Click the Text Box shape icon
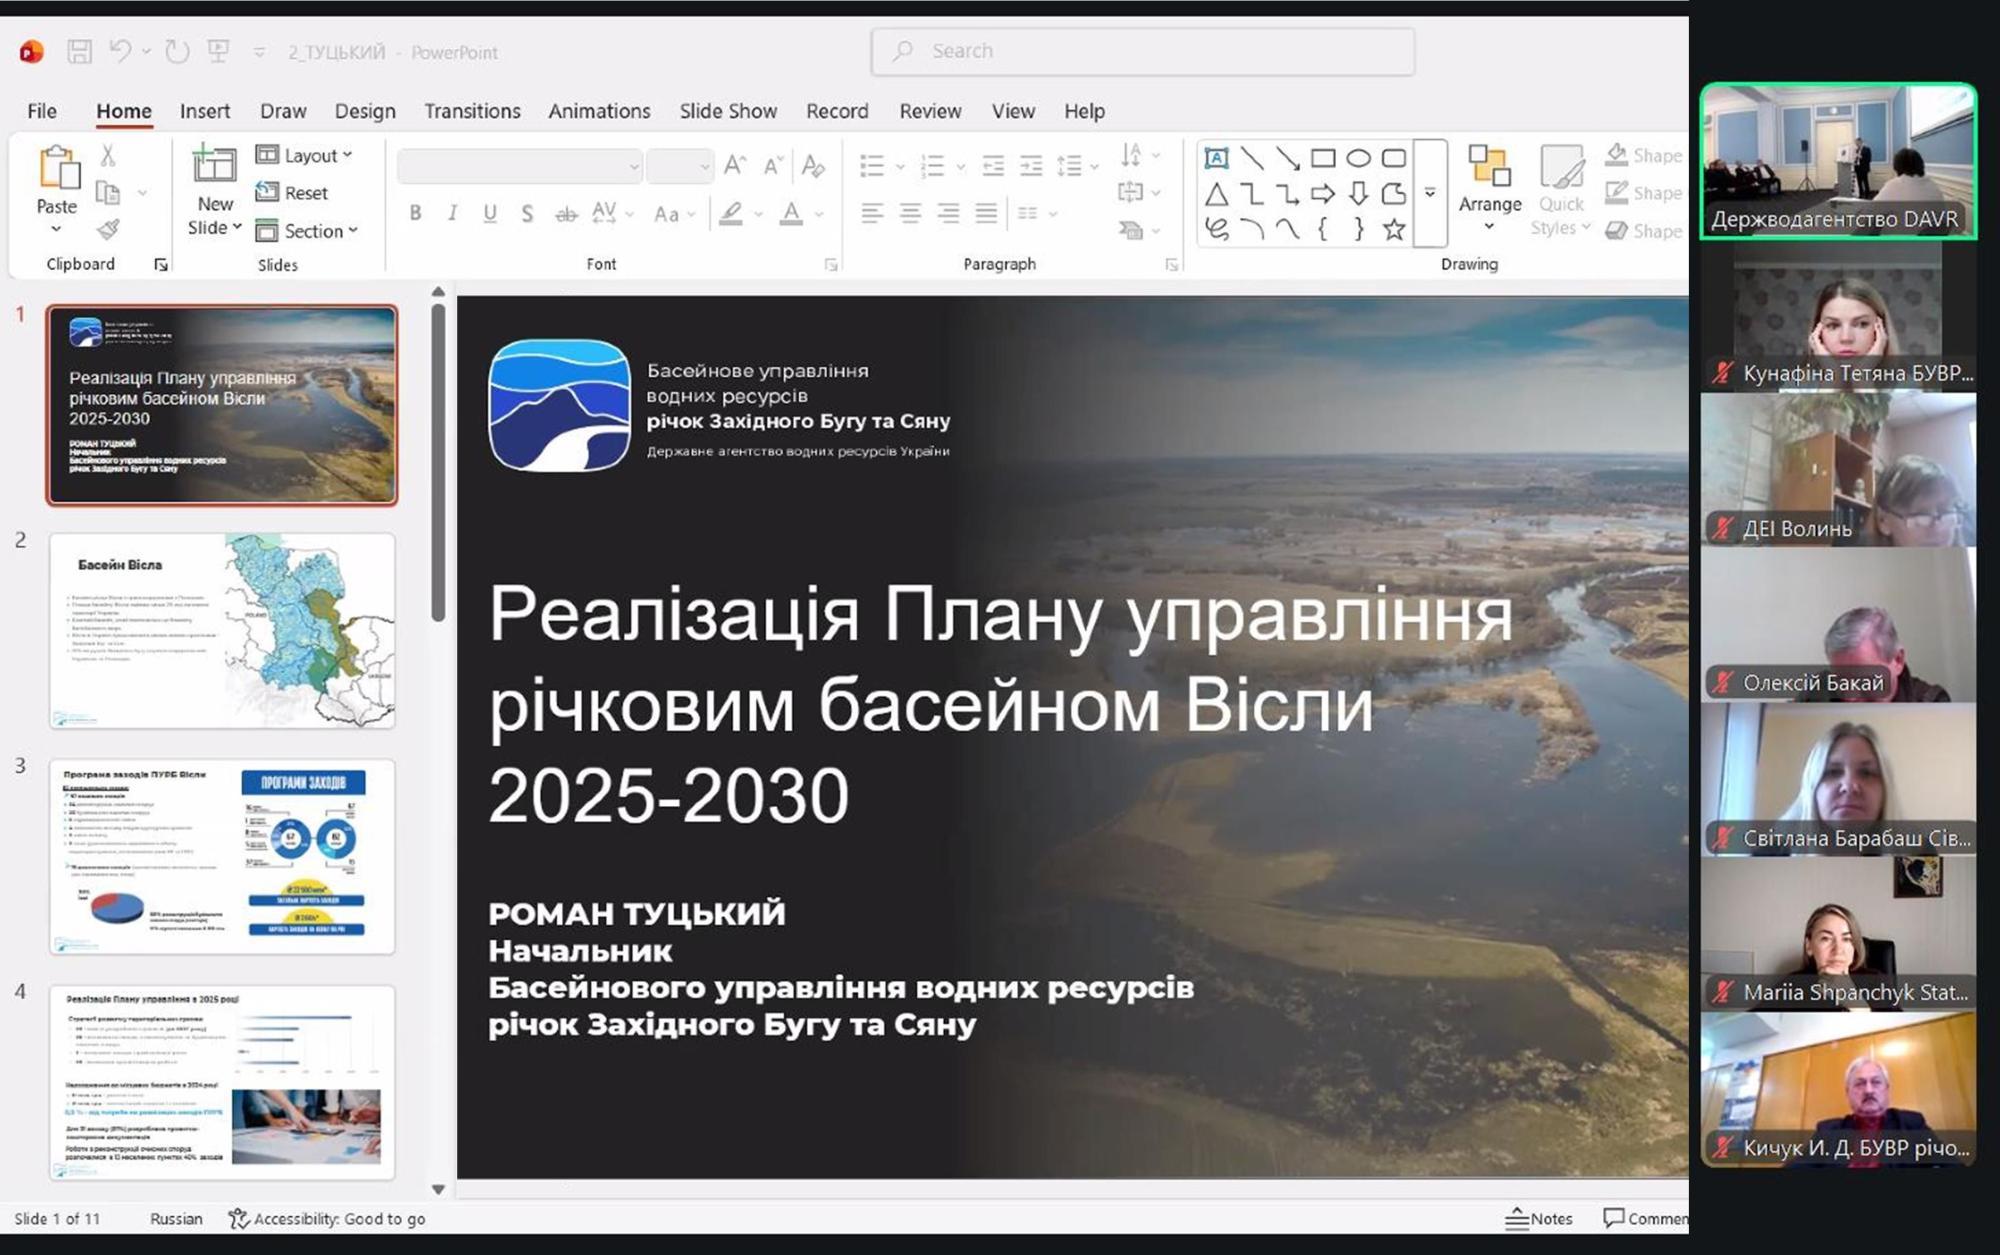 (1216, 158)
